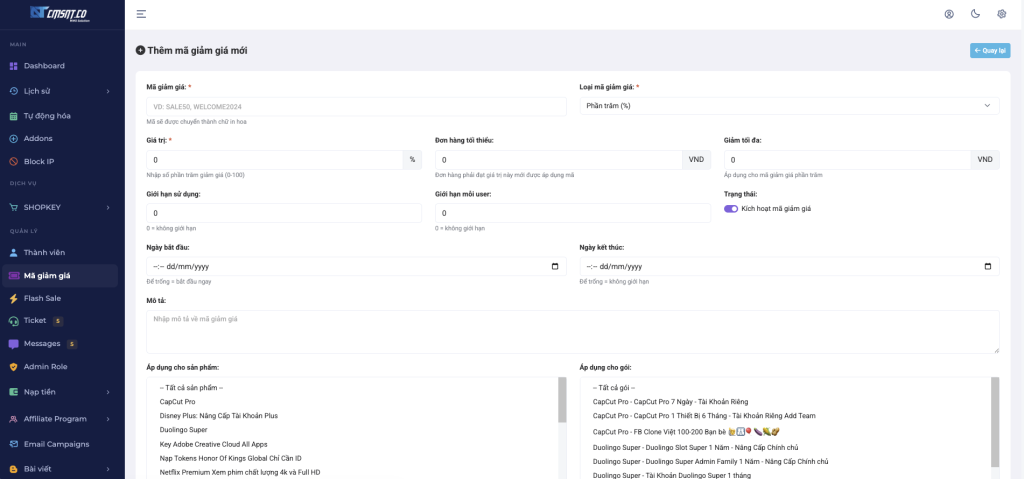Open calendar picker for Ngày bắt đầu
The height and width of the screenshot is (479, 1024).
tap(555, 267)
